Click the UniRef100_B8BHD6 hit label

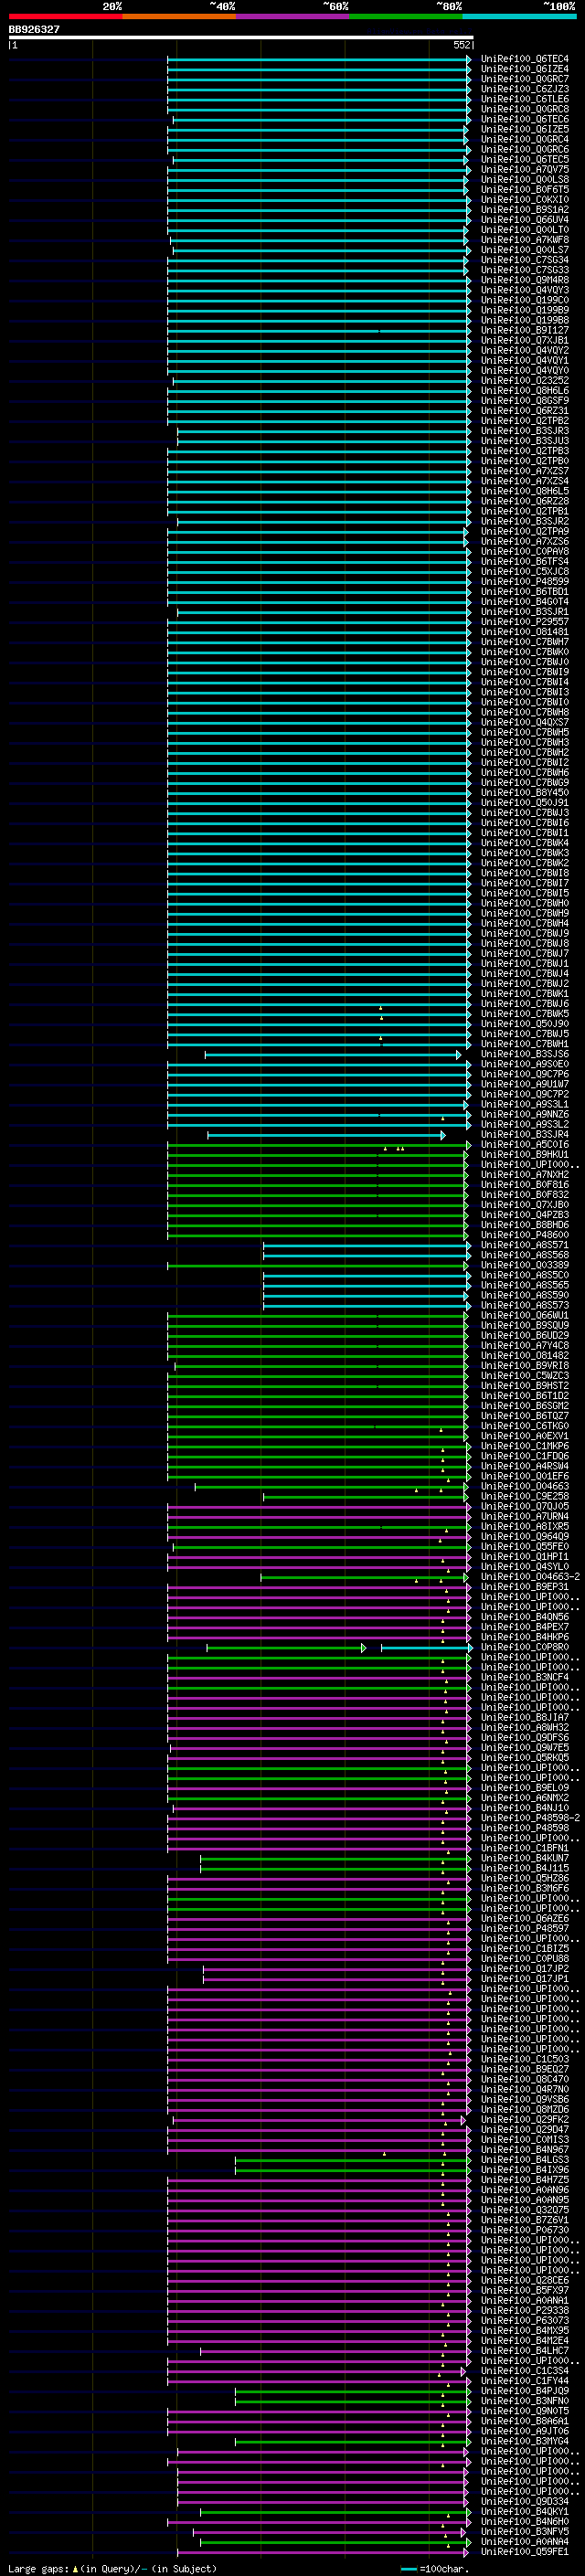click(x=525, y=1225)
